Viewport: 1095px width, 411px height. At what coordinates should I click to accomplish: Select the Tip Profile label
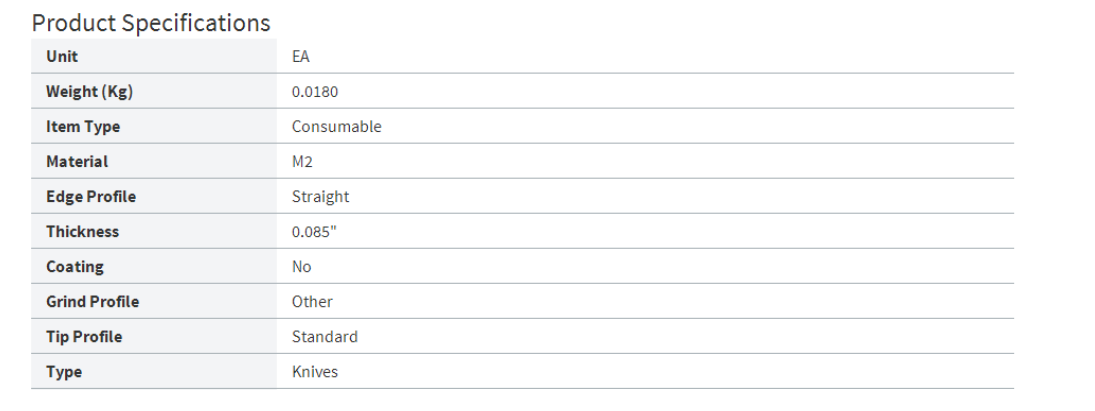83,337
